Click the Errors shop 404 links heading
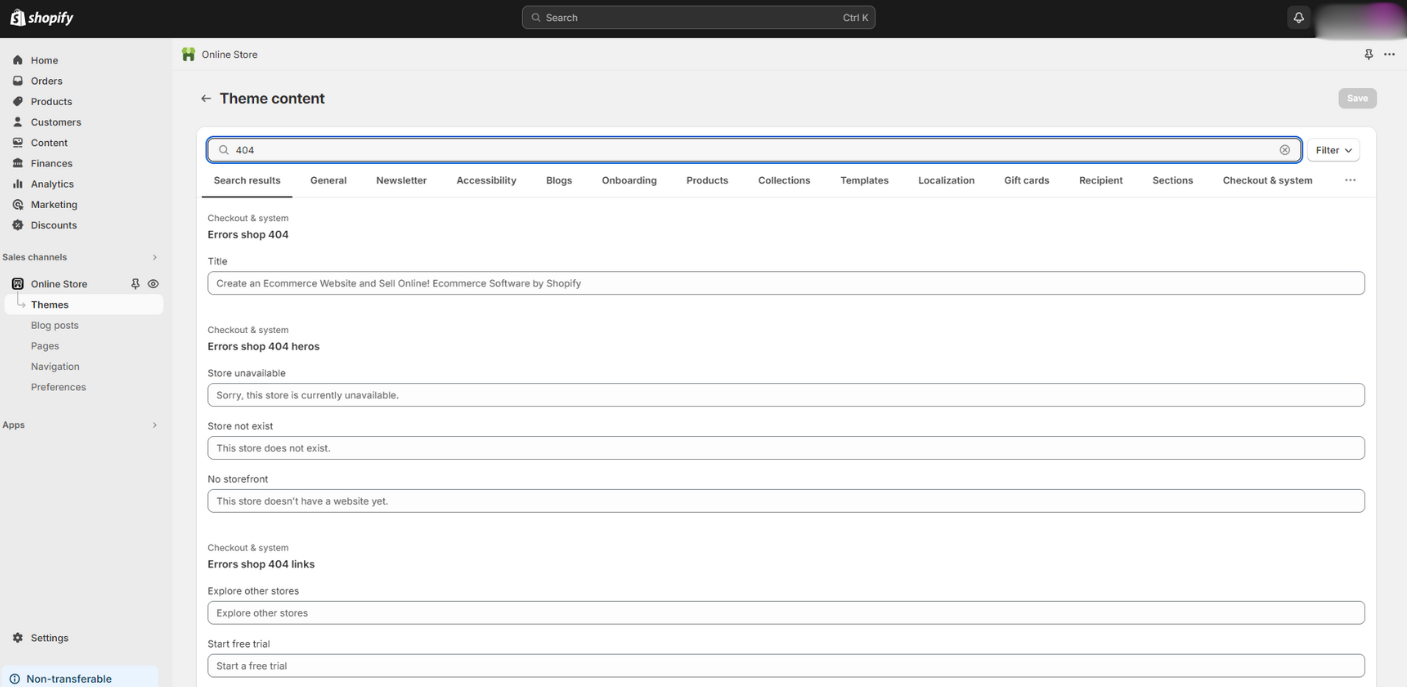The height and width of the screenshot is (687, 1407). tap(261, 565)
